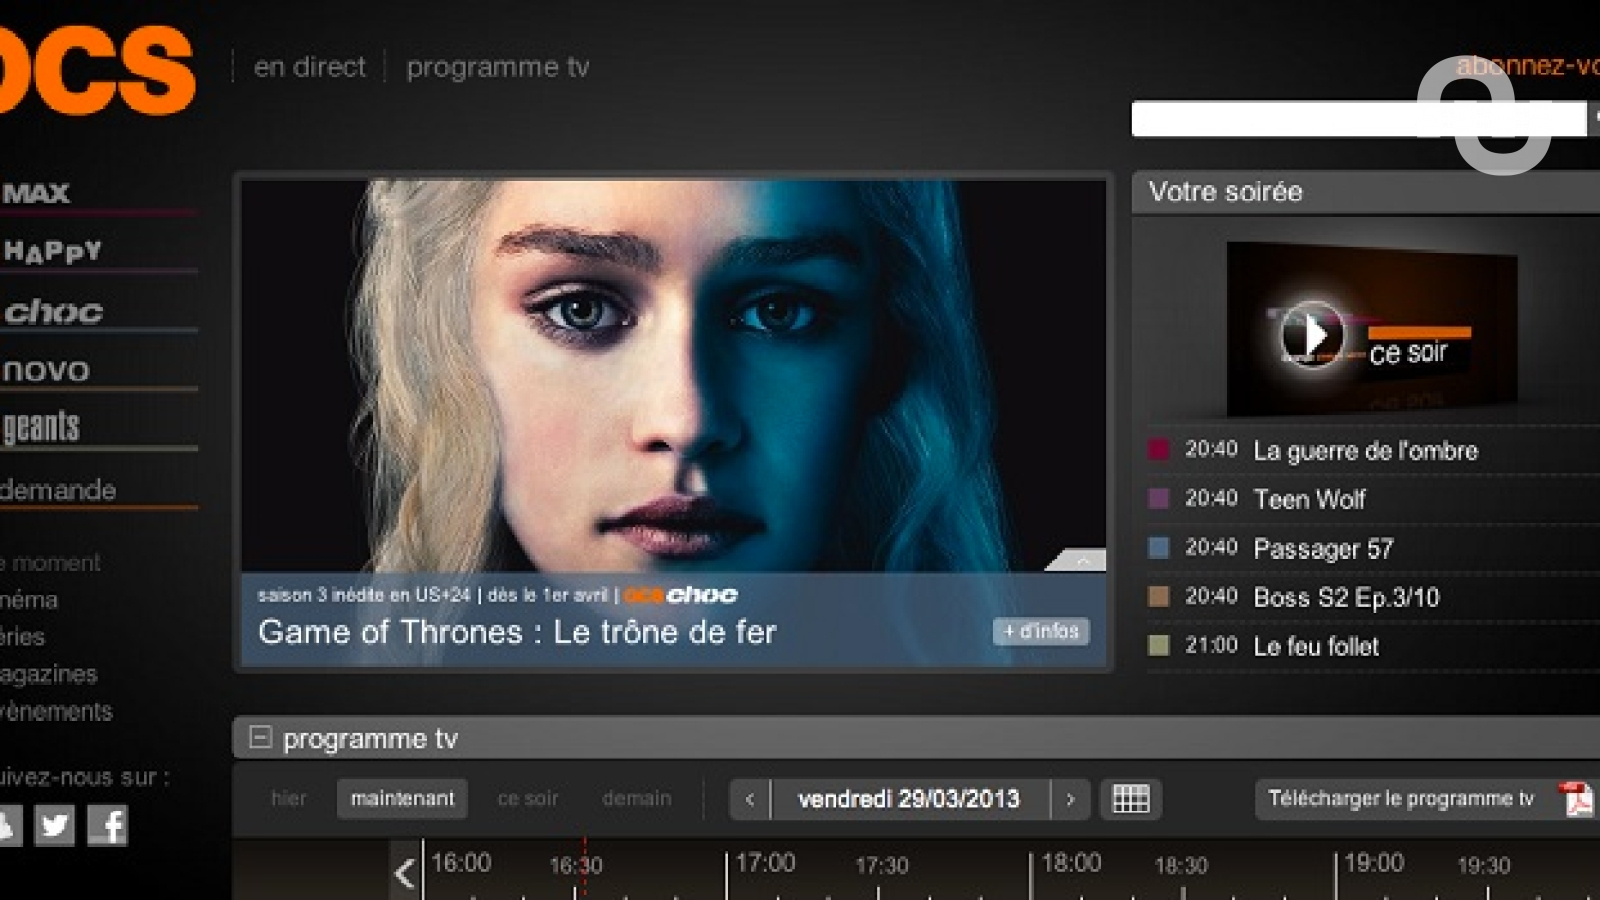The height and width of the screenshot is (900, 1600).
Task: Switch to the 'ce soir' tab
Action: [528, 799]
